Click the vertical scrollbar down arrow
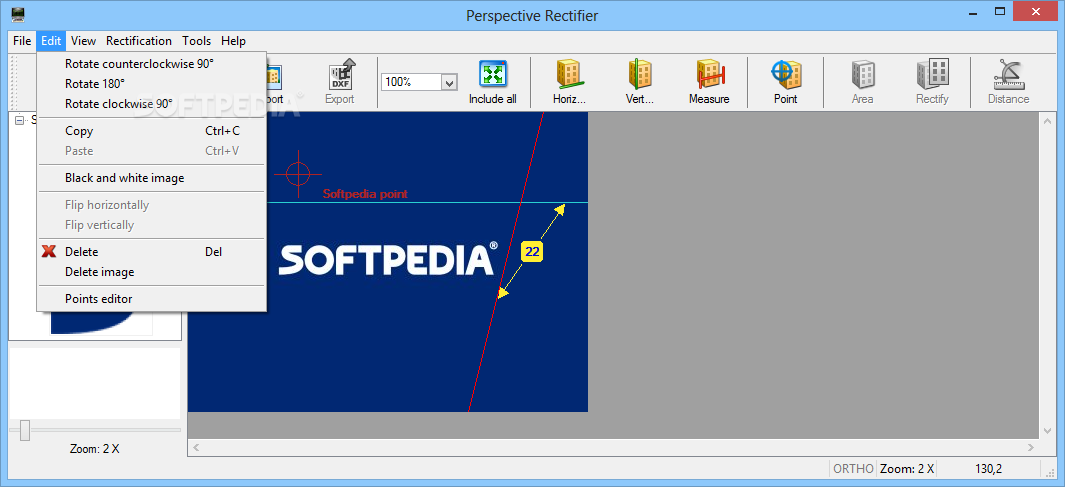The width and height of the screenshot is (1065, 487). coord(1046,431)
